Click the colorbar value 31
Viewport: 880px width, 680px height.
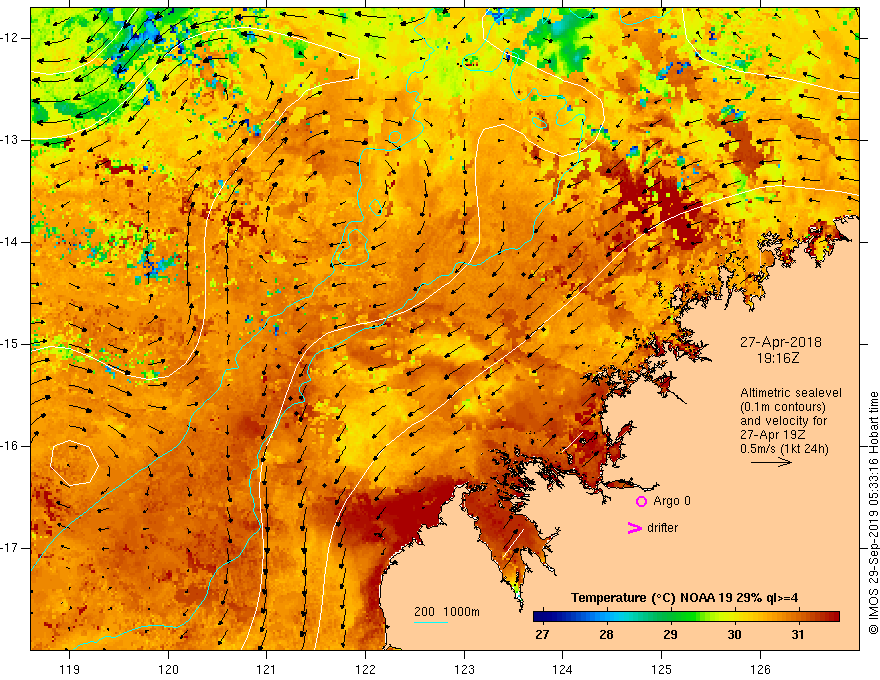(x=798, y=635)
